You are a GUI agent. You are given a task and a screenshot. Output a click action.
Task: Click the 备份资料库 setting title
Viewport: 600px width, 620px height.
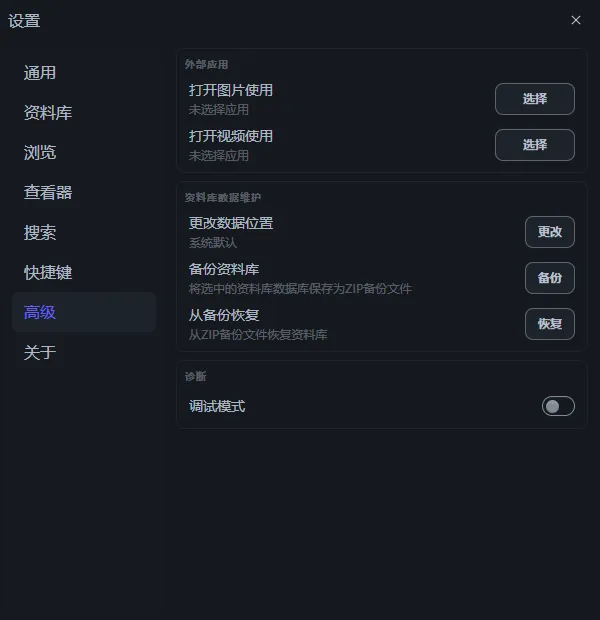pos(224,269)
